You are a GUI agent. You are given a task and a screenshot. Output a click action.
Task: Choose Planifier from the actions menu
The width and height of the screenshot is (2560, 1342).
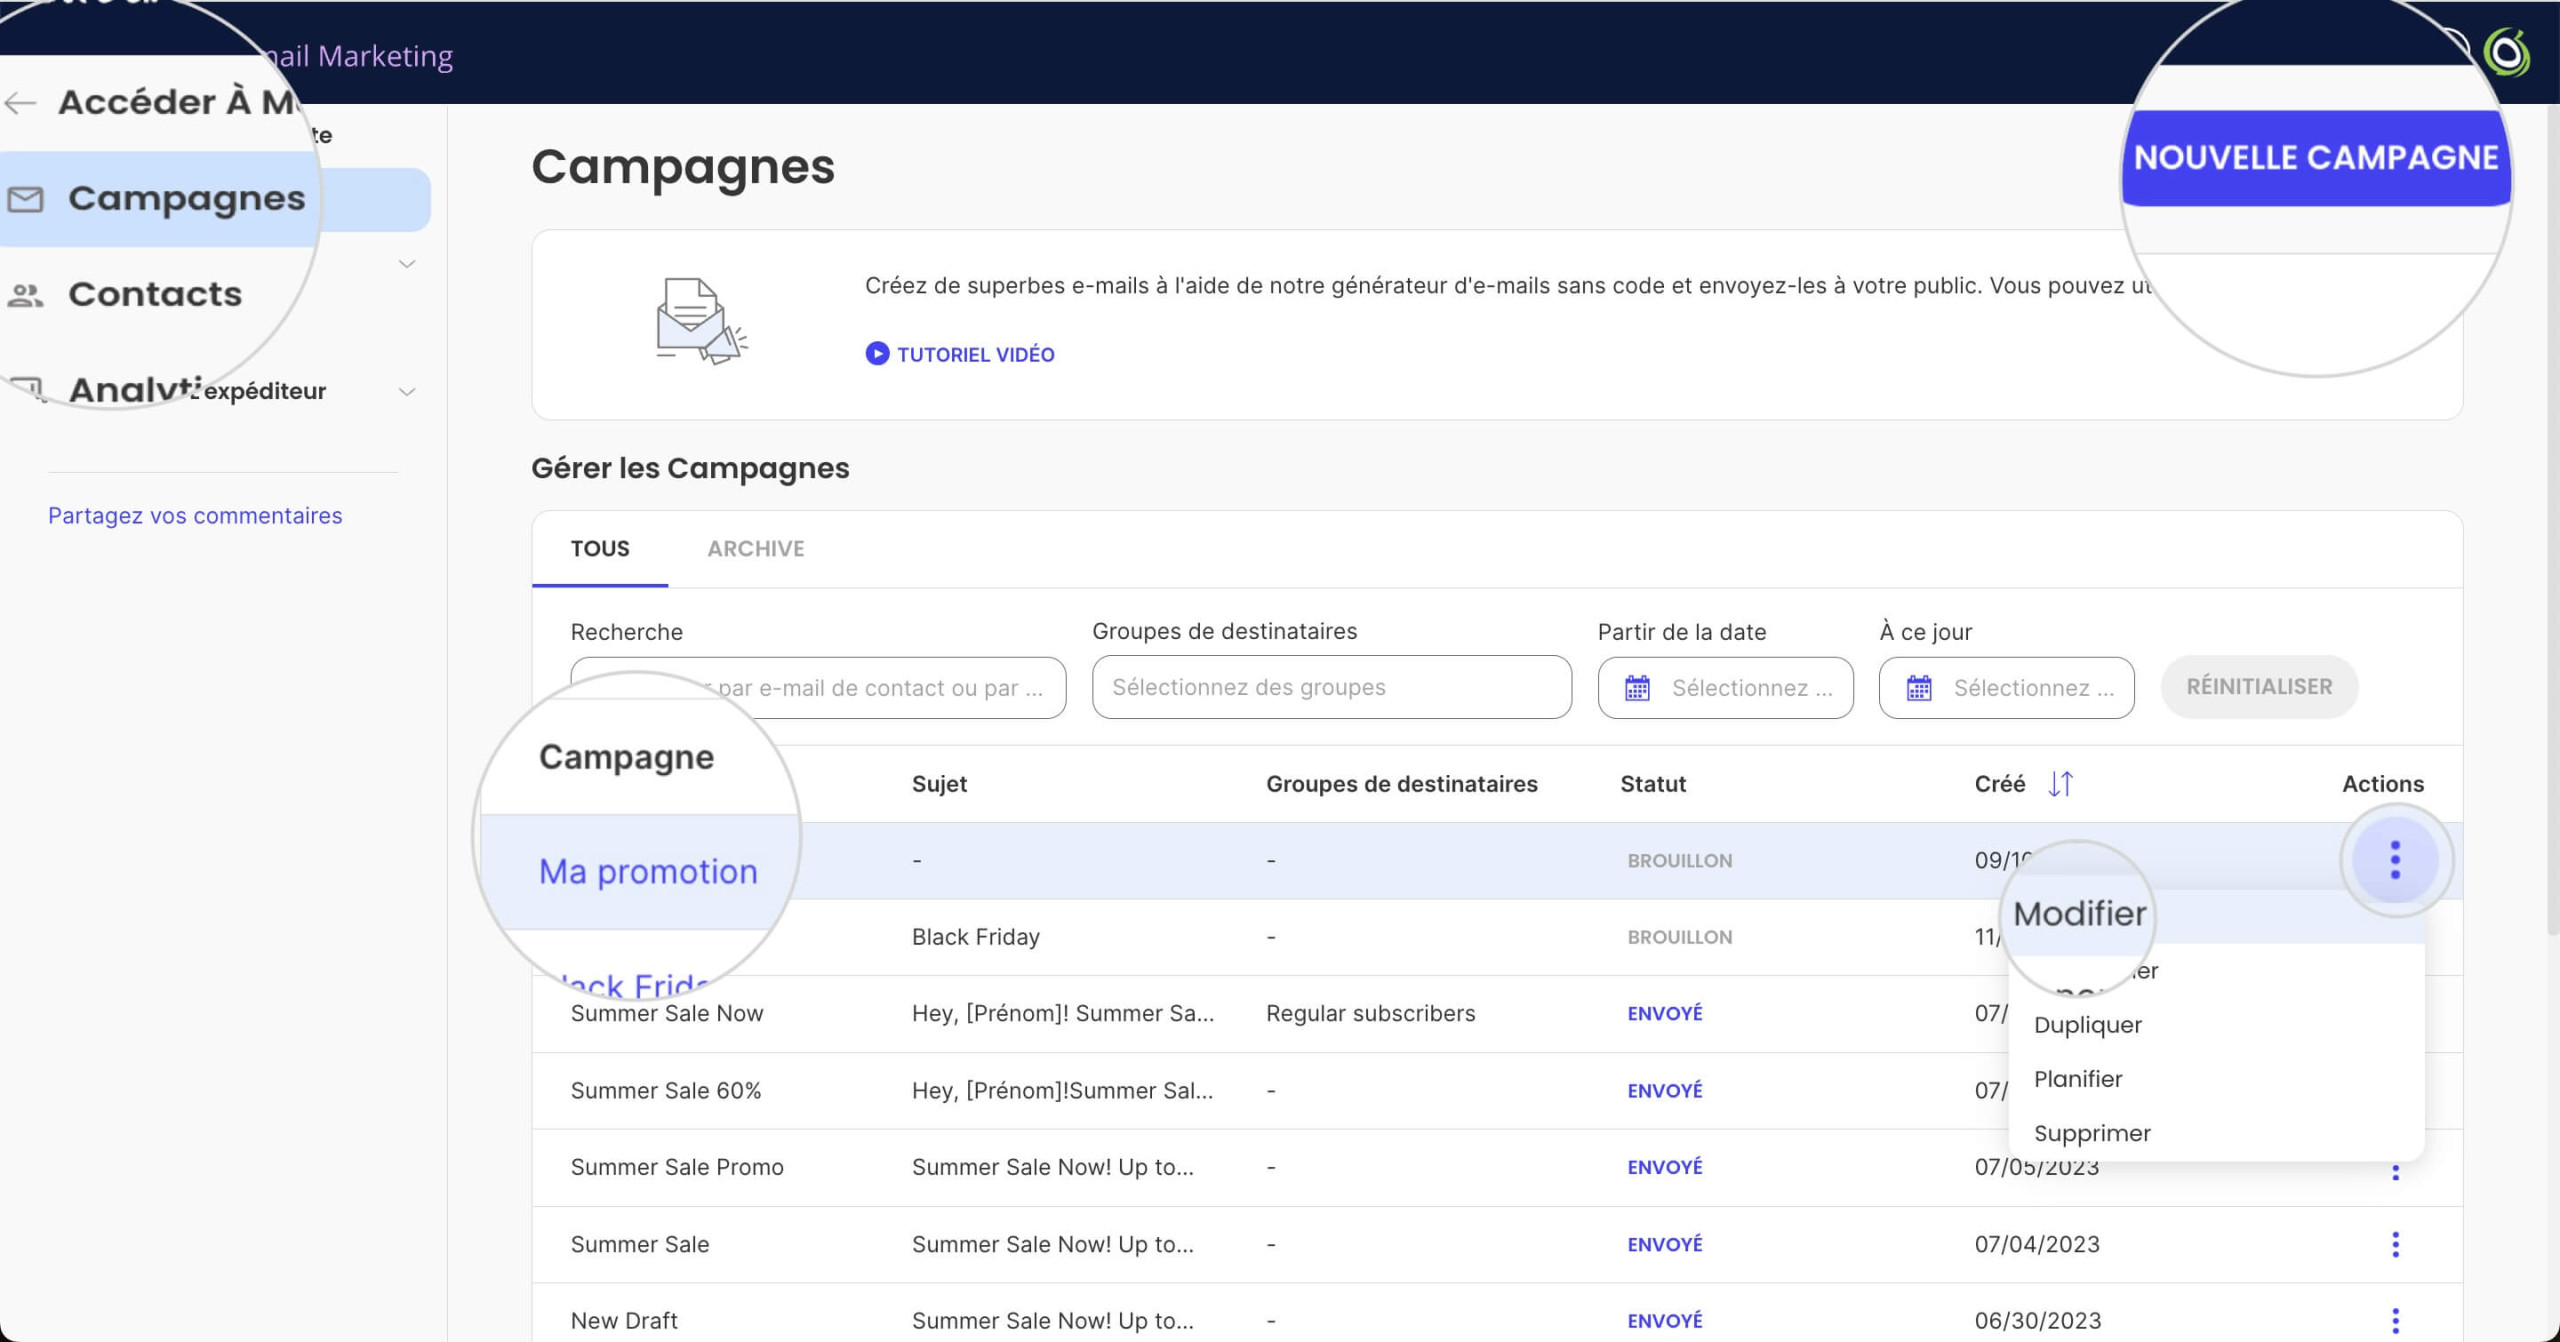[x=2077, y=1079]
